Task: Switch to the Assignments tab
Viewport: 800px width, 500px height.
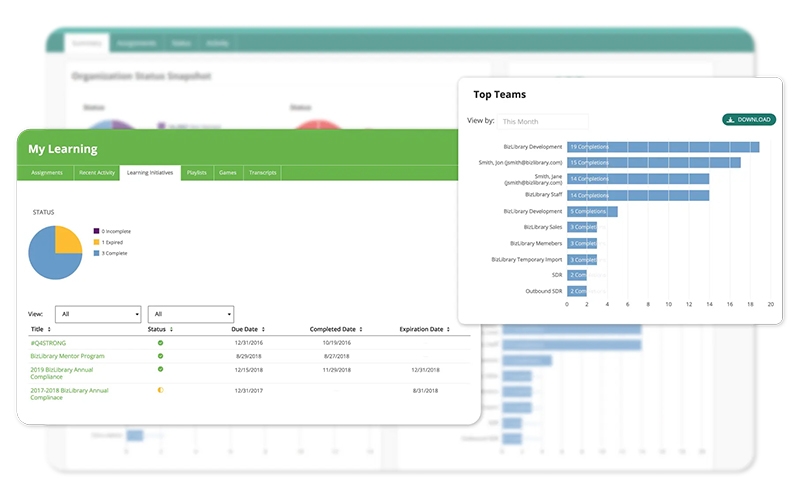Action: 46,173
